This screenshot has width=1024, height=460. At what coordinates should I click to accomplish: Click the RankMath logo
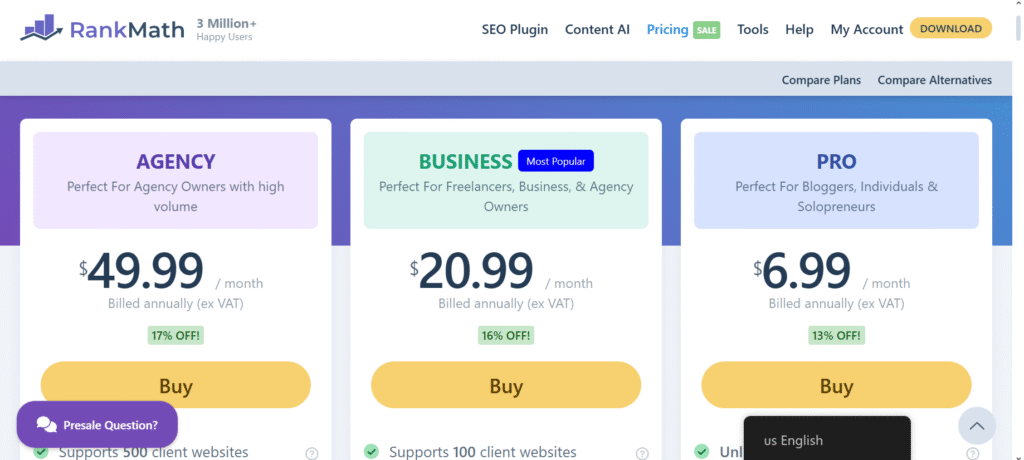[103, 29]
